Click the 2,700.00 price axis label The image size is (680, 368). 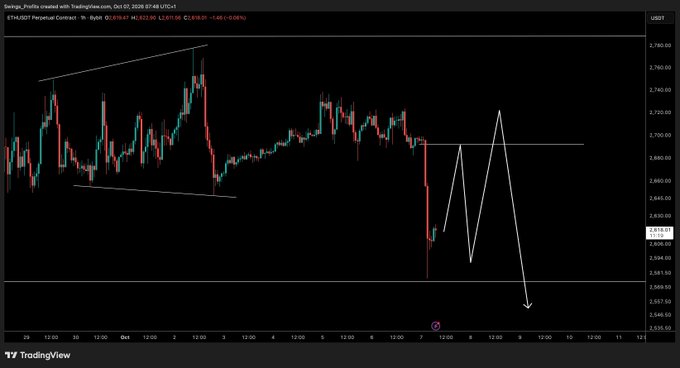point(660,135)
